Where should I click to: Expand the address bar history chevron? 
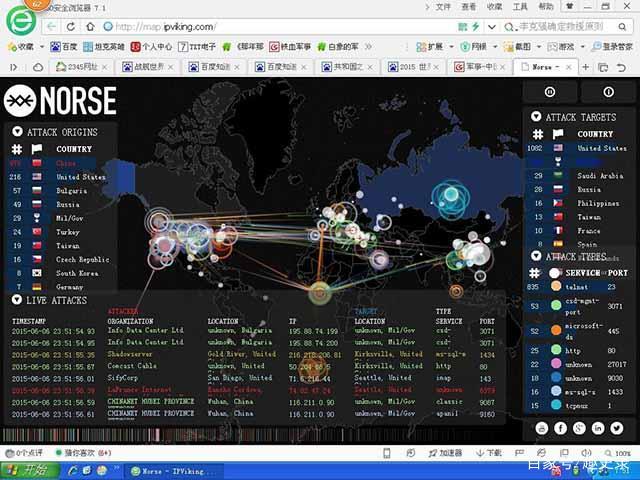[492, 27]
